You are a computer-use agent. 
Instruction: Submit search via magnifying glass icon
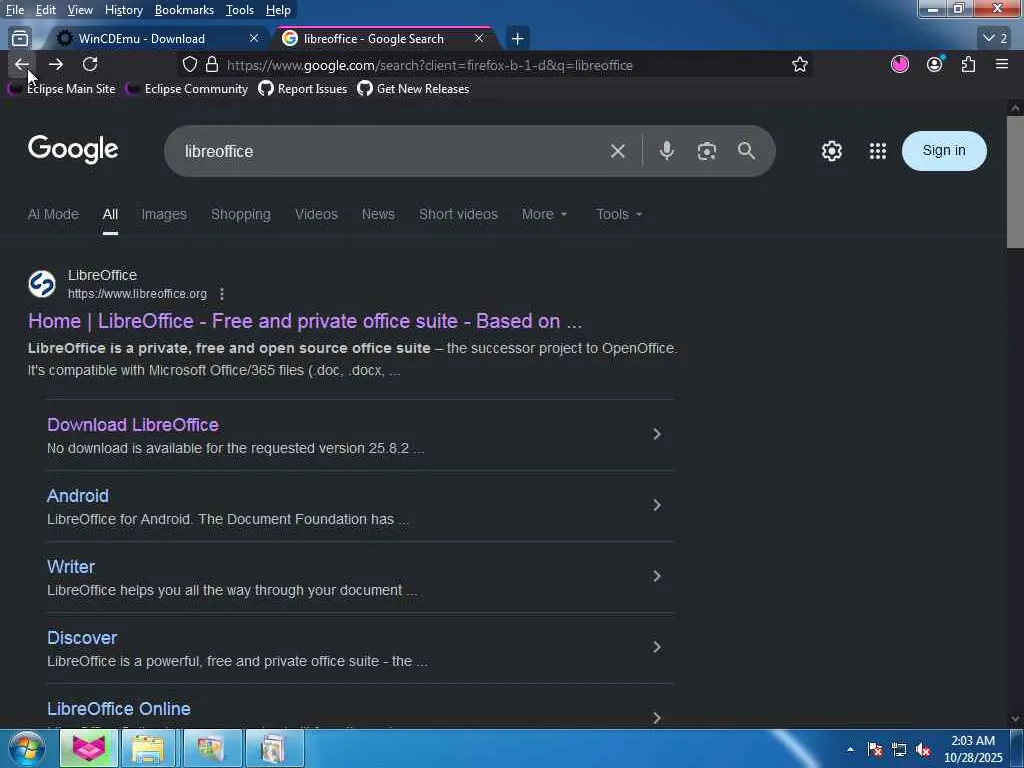pos(746,151)
